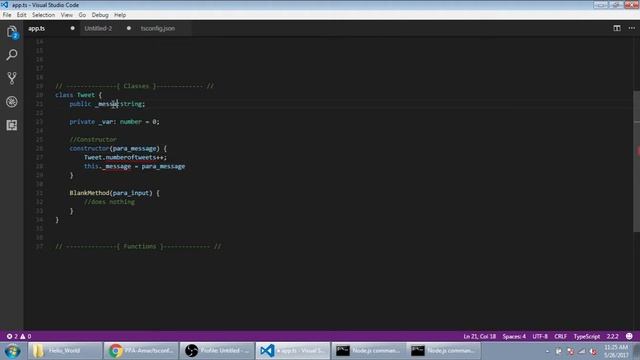Click the 'class' keyword before Tweet

pos(64,95)
